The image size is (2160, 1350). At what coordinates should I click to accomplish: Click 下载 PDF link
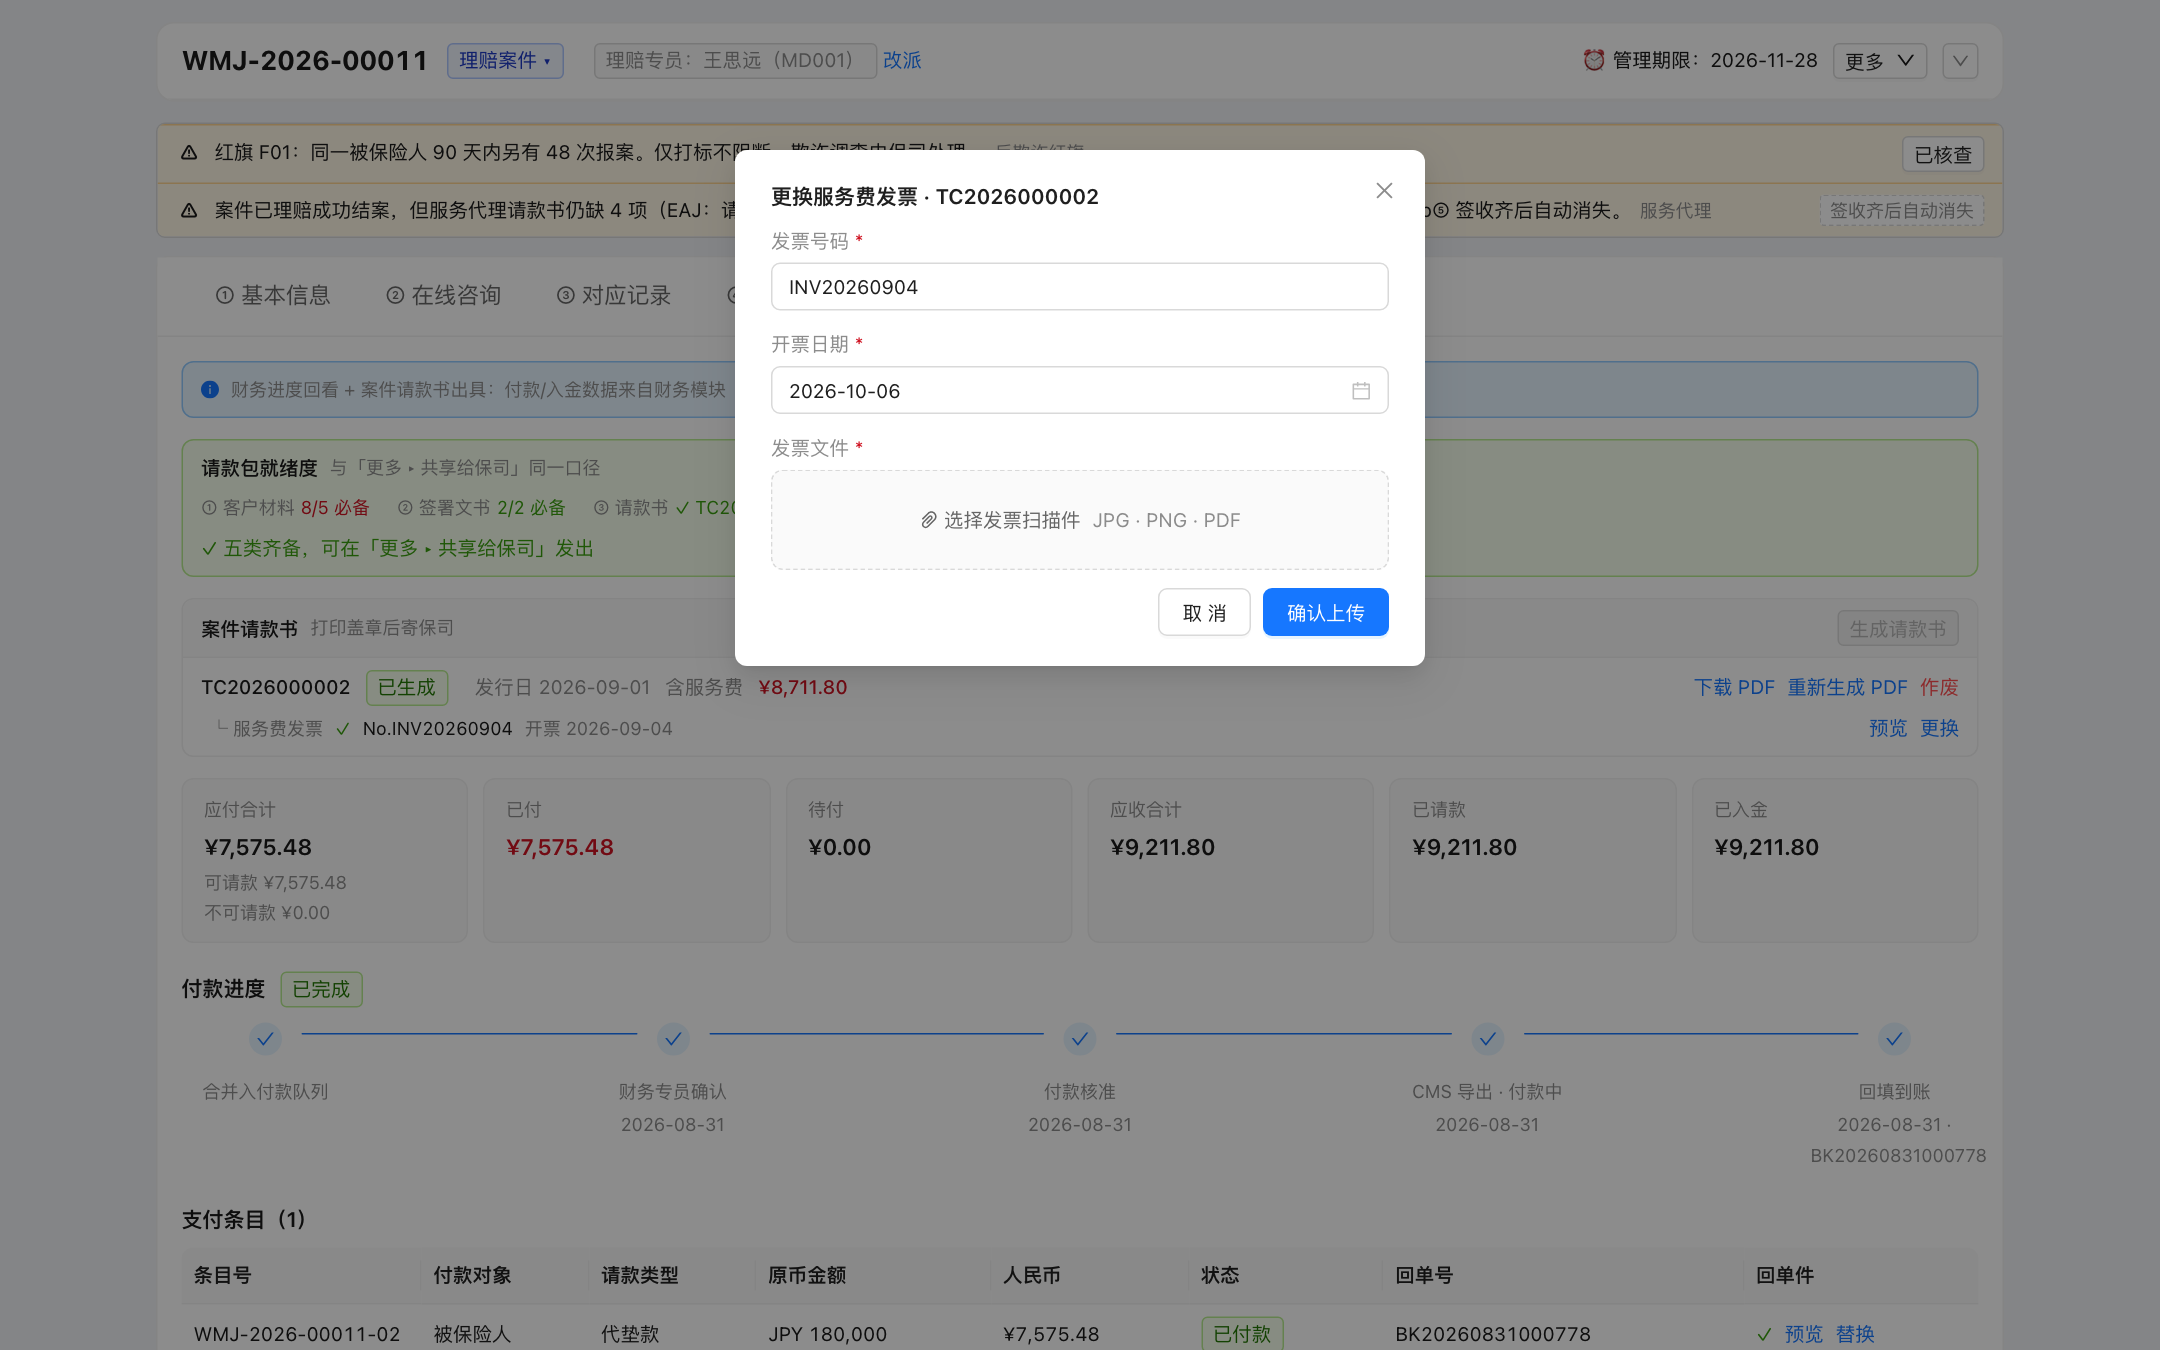tap(1734, 687)
